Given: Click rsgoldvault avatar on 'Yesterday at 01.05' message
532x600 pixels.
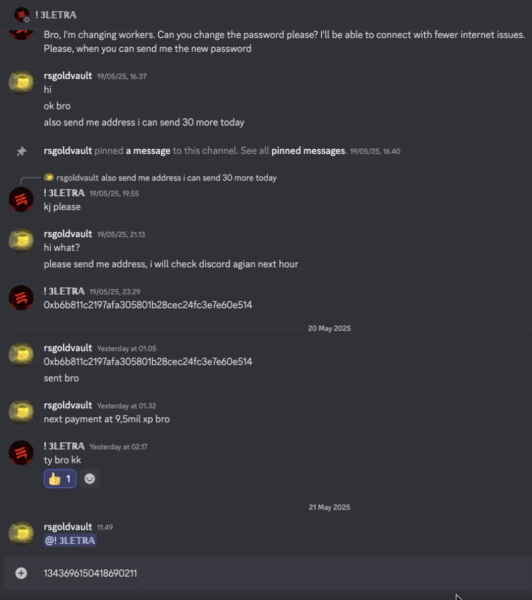Looking at the screenshot, I should pyautogui.click(x=21, y=354).
